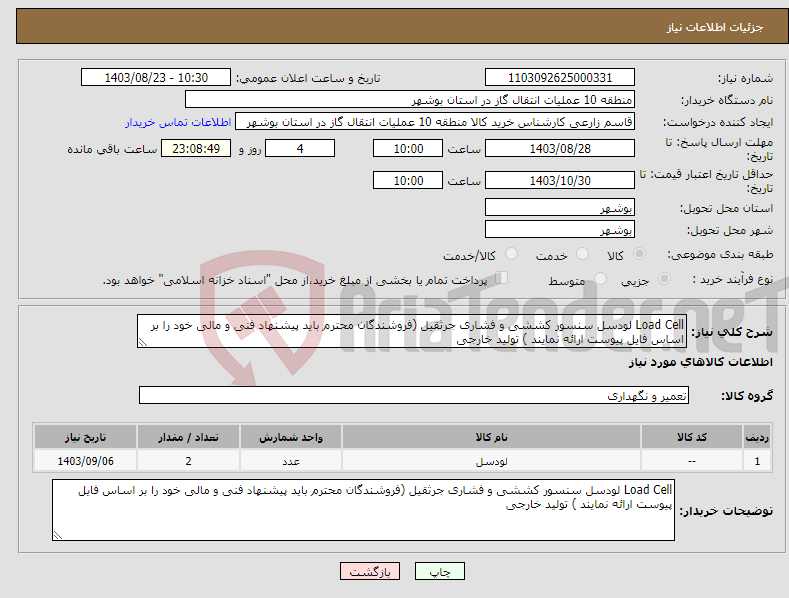Click the نام کالا column header
This screenshot has height=598, width=789.
click(491, 437)
